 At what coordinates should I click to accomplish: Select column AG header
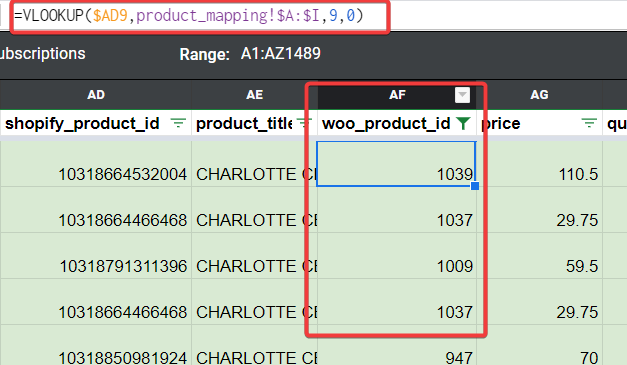point(539,95)
